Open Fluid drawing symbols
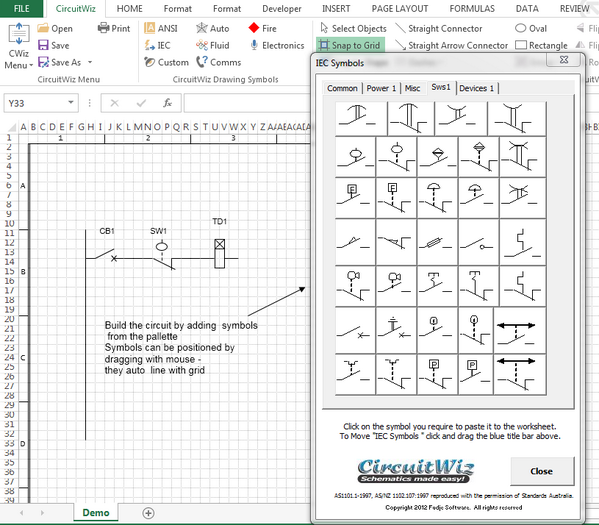 point(212,45)
